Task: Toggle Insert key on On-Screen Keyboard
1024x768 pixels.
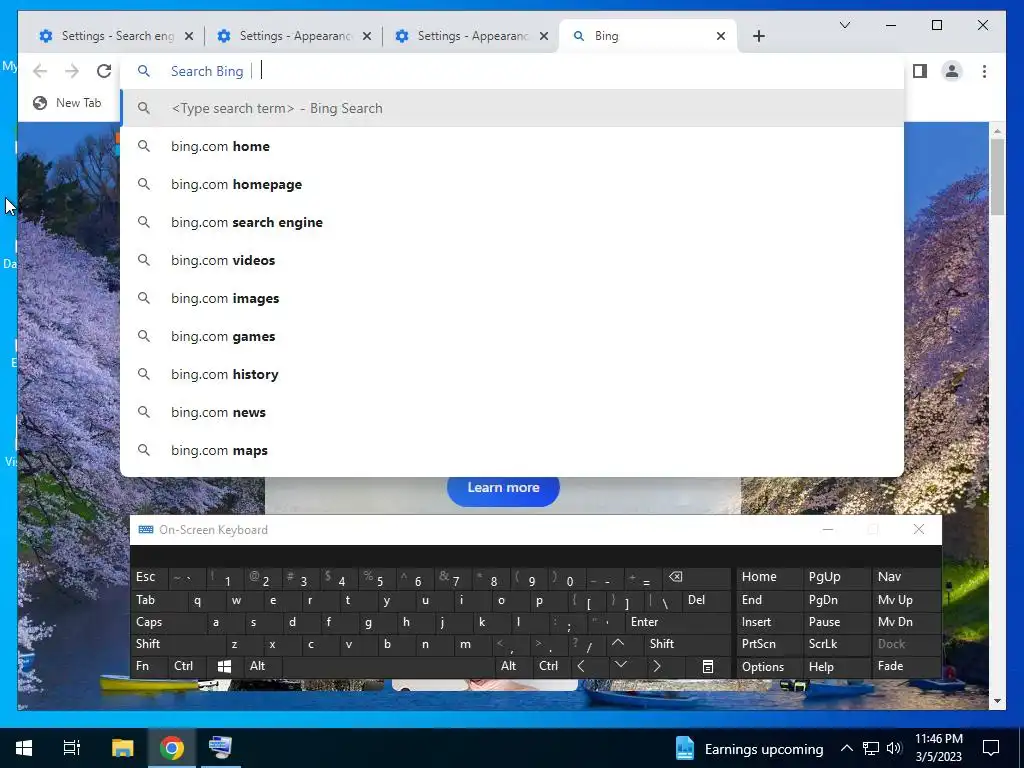Action: pos(769,622)
